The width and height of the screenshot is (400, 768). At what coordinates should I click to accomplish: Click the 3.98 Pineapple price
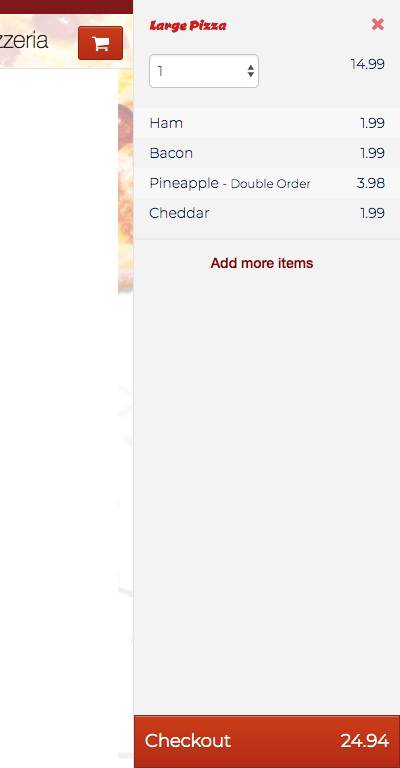click(371, 183)
